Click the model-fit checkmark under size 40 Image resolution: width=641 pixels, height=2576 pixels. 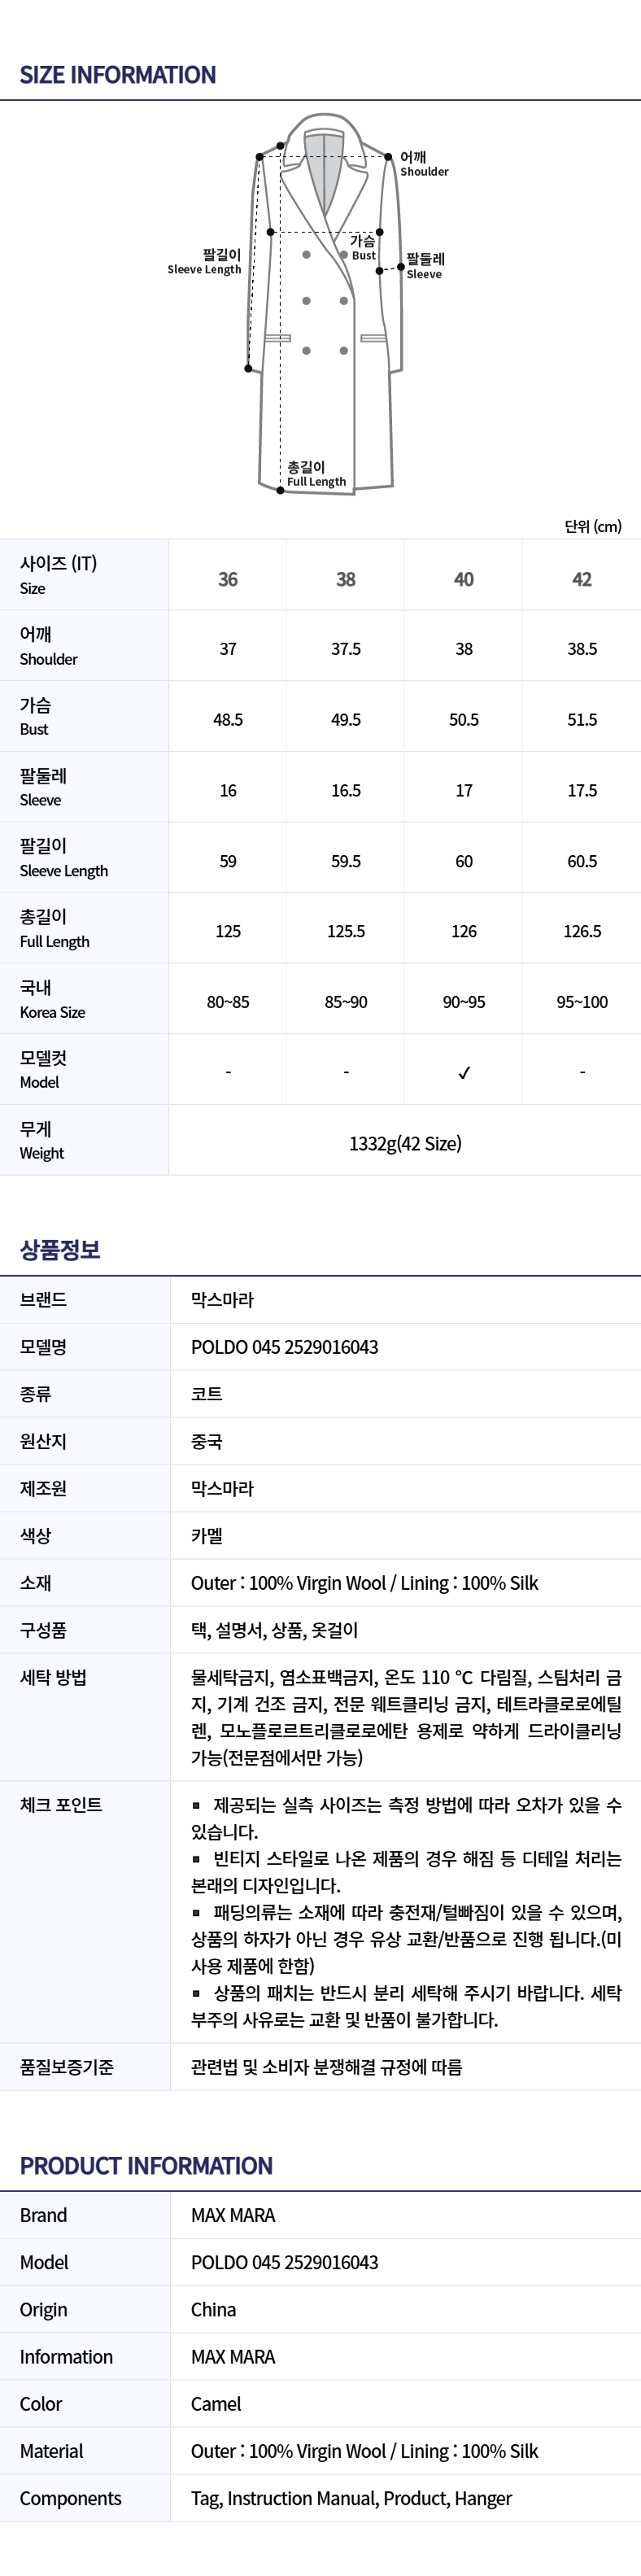pyautogui.click(x=464, y=1073)
